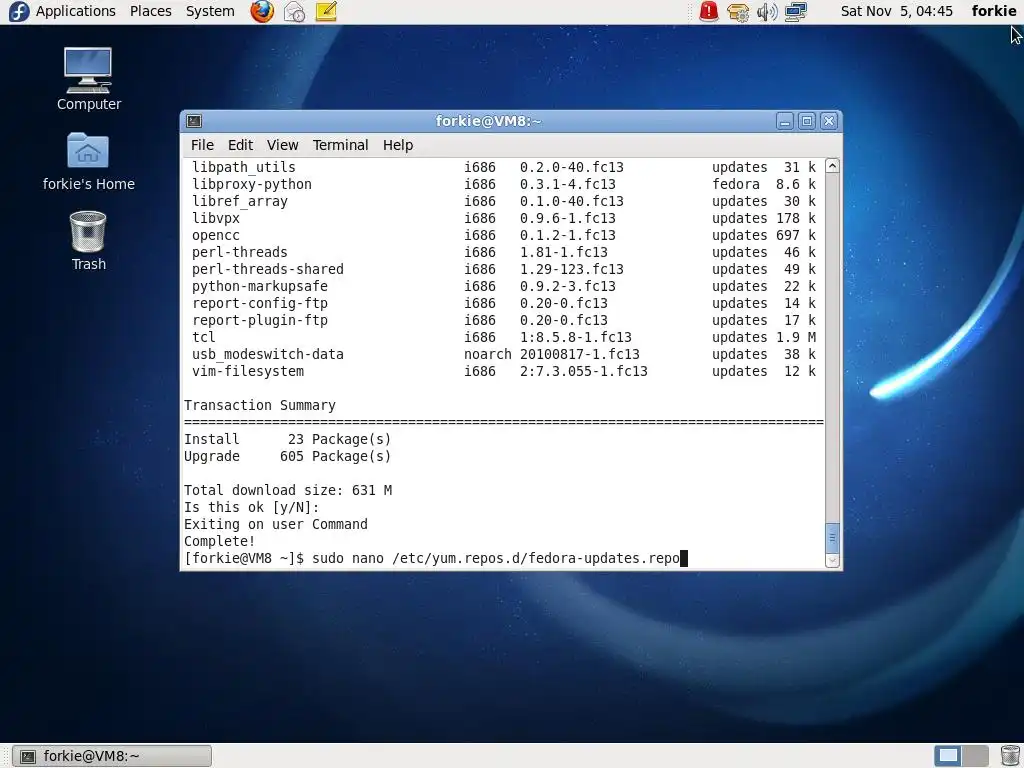Click the report-config-ftp package name
Viewport: 1024px width, 768px height.
[260, 303]
